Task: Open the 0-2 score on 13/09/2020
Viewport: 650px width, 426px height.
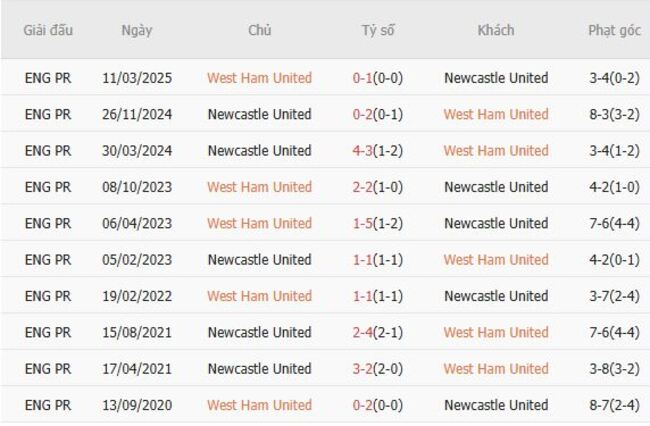Action: point(363,405)
